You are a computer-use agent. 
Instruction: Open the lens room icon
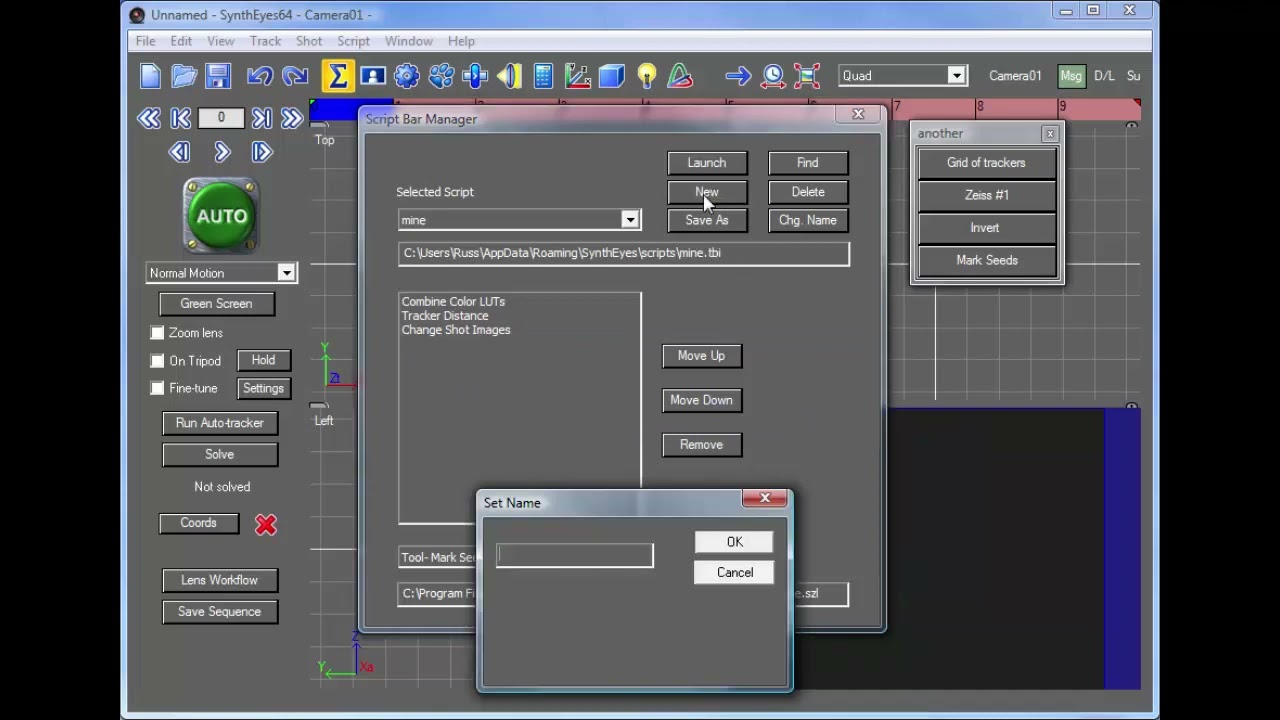pos(509,76)
